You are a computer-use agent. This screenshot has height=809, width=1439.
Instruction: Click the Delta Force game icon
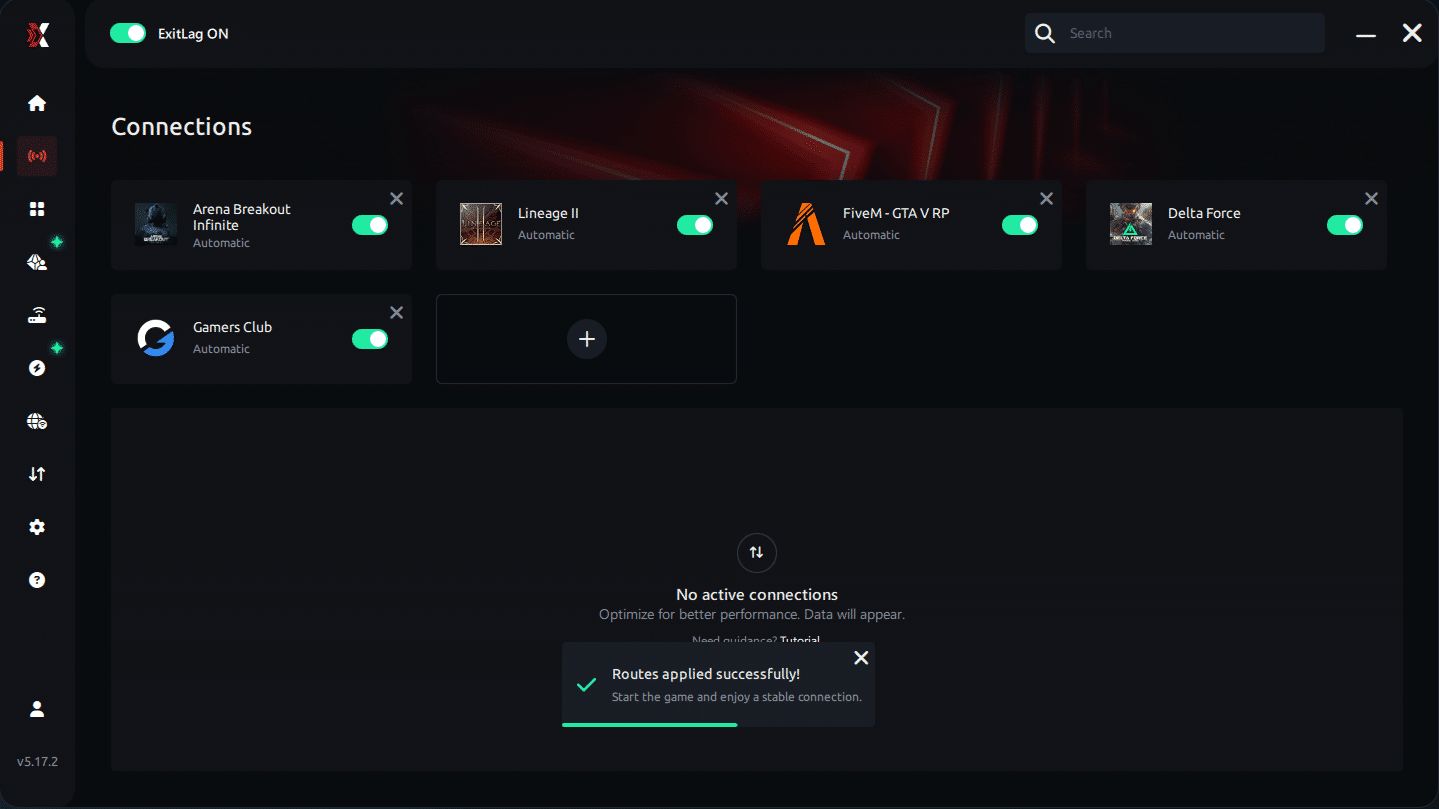[x=1131, y=224]
